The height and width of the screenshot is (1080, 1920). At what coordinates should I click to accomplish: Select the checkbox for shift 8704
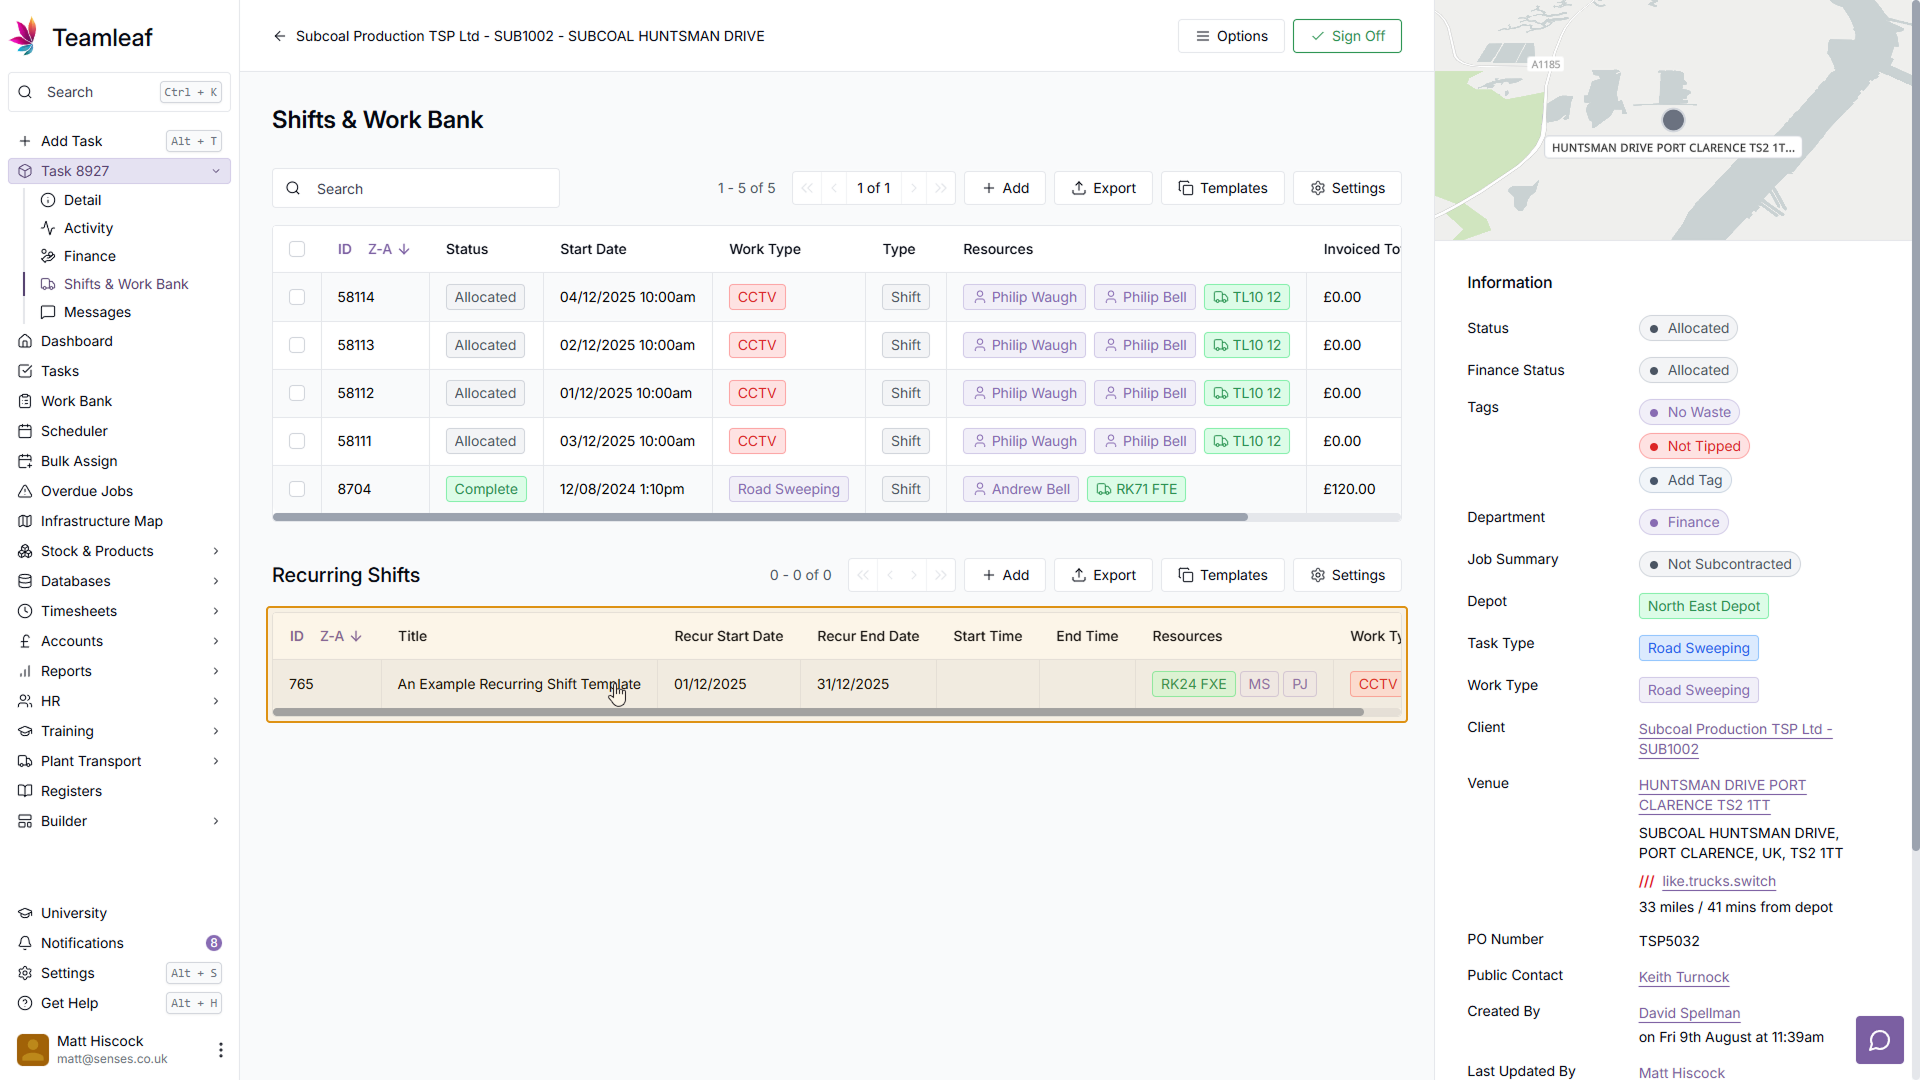click(297, 489)
